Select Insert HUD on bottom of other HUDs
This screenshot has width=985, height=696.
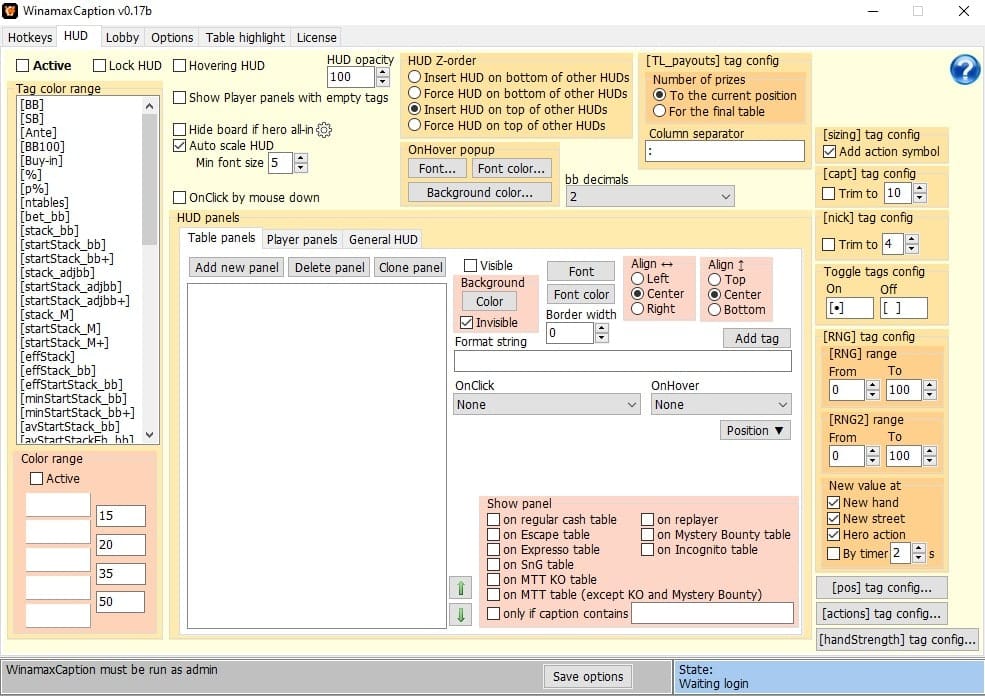point(415,77)
